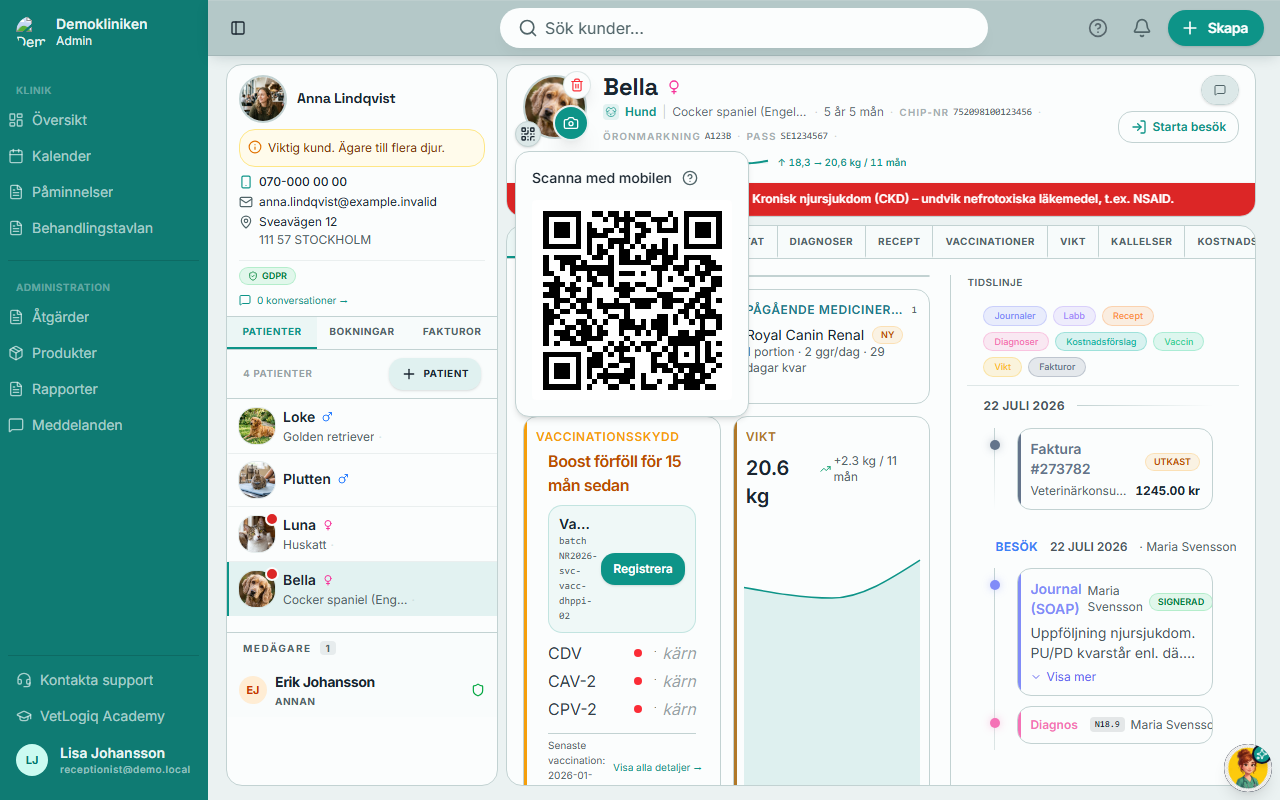Toggle the Fakturor timeline filter chip
1280x800 pixels.
coord(1056,368)
